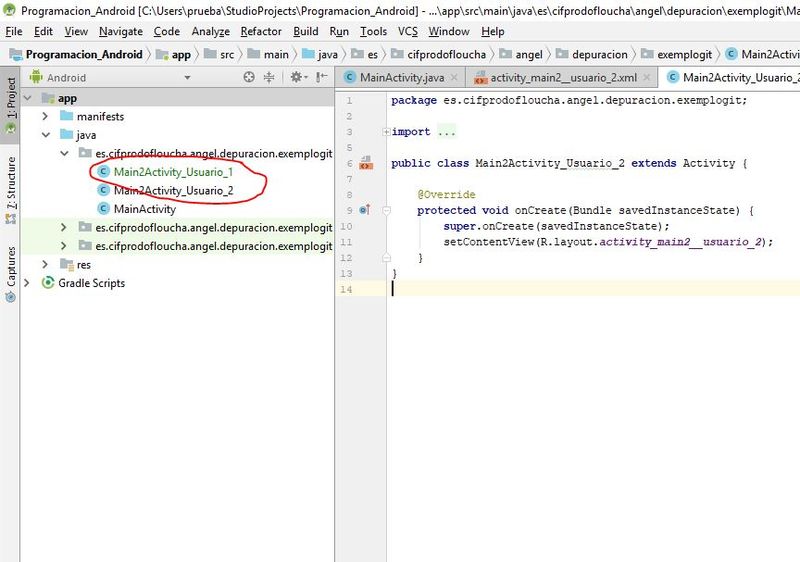Open the Code menu
Image resolution: width=800 pixels, height=562 pixels.
click(x=167, y=32)
